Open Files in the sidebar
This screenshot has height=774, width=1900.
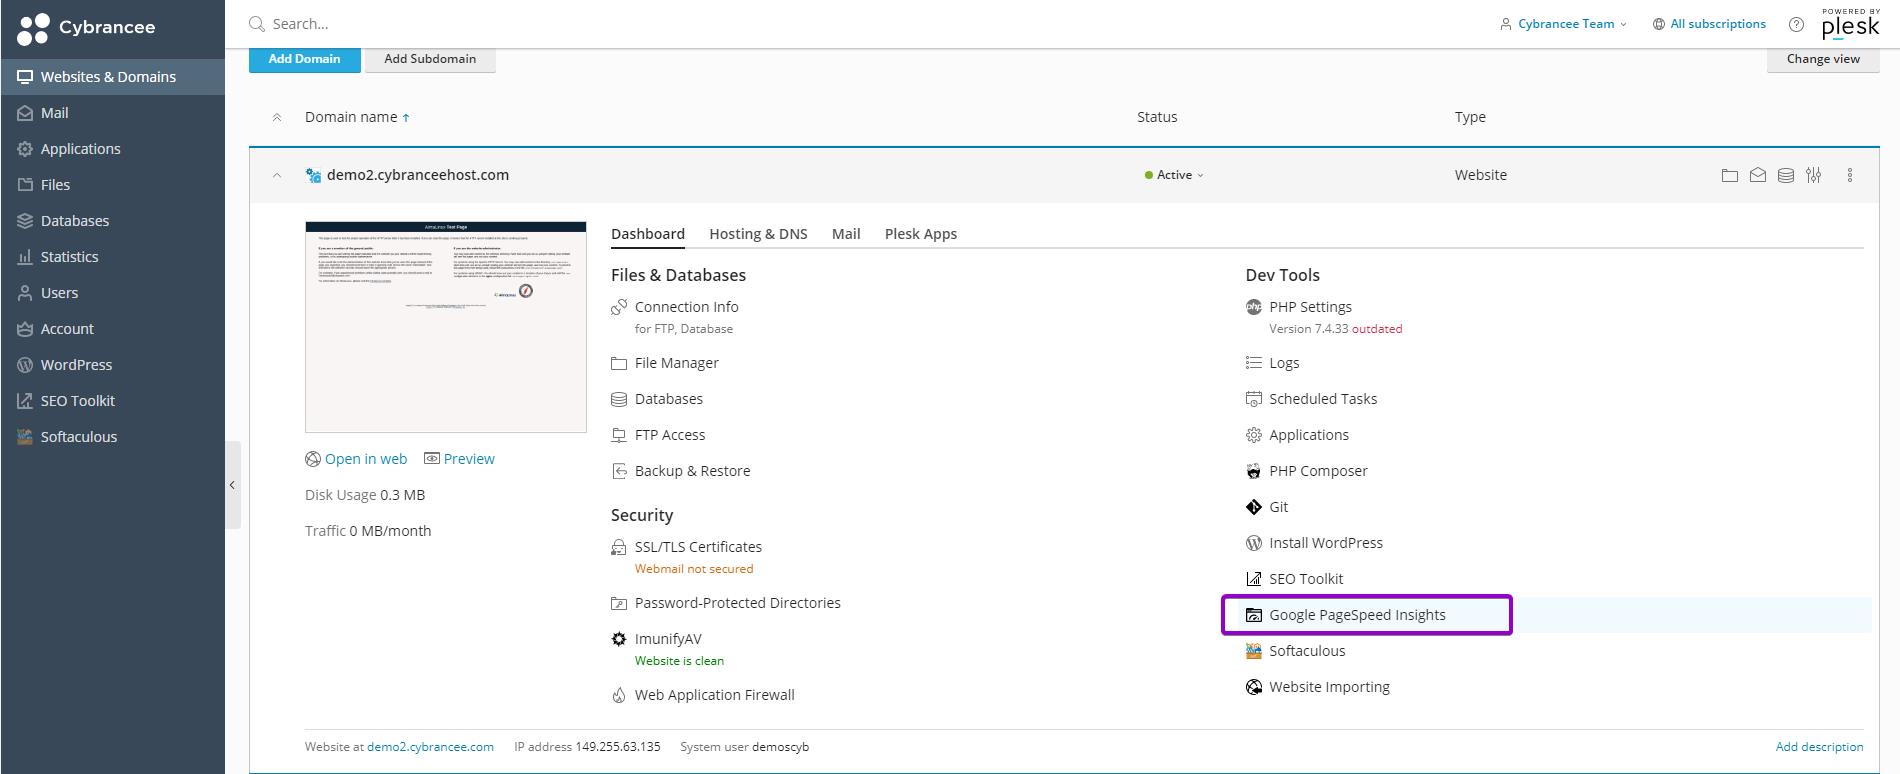tap(113, 185)
